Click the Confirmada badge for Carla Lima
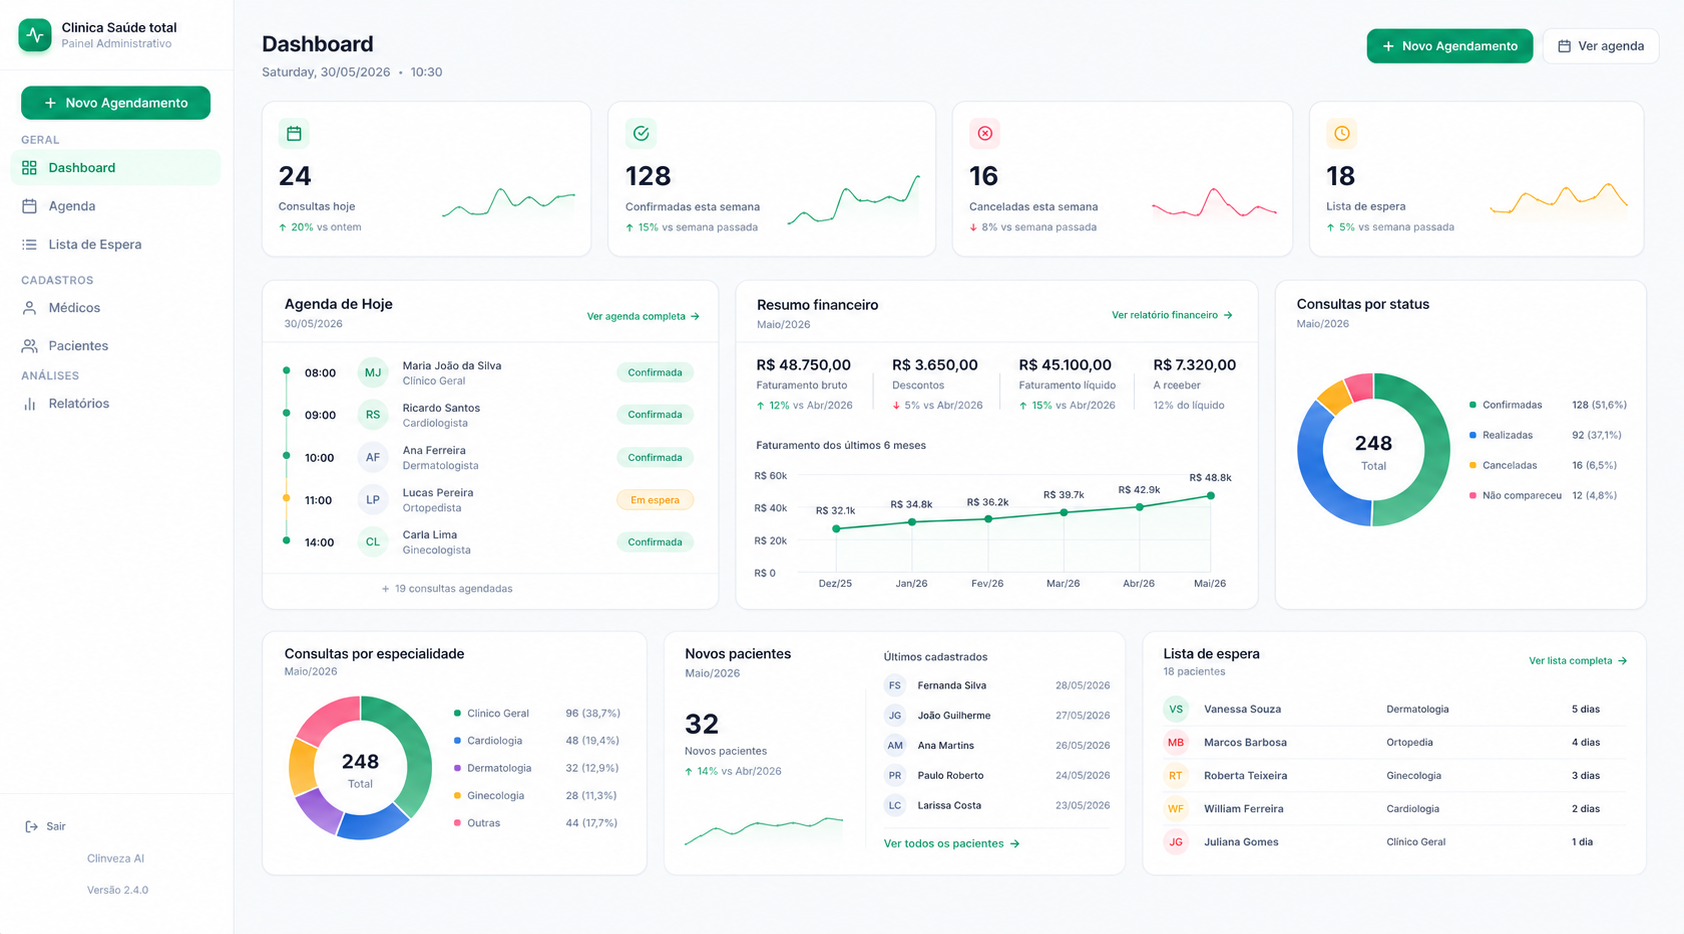 tap(655, 542)
